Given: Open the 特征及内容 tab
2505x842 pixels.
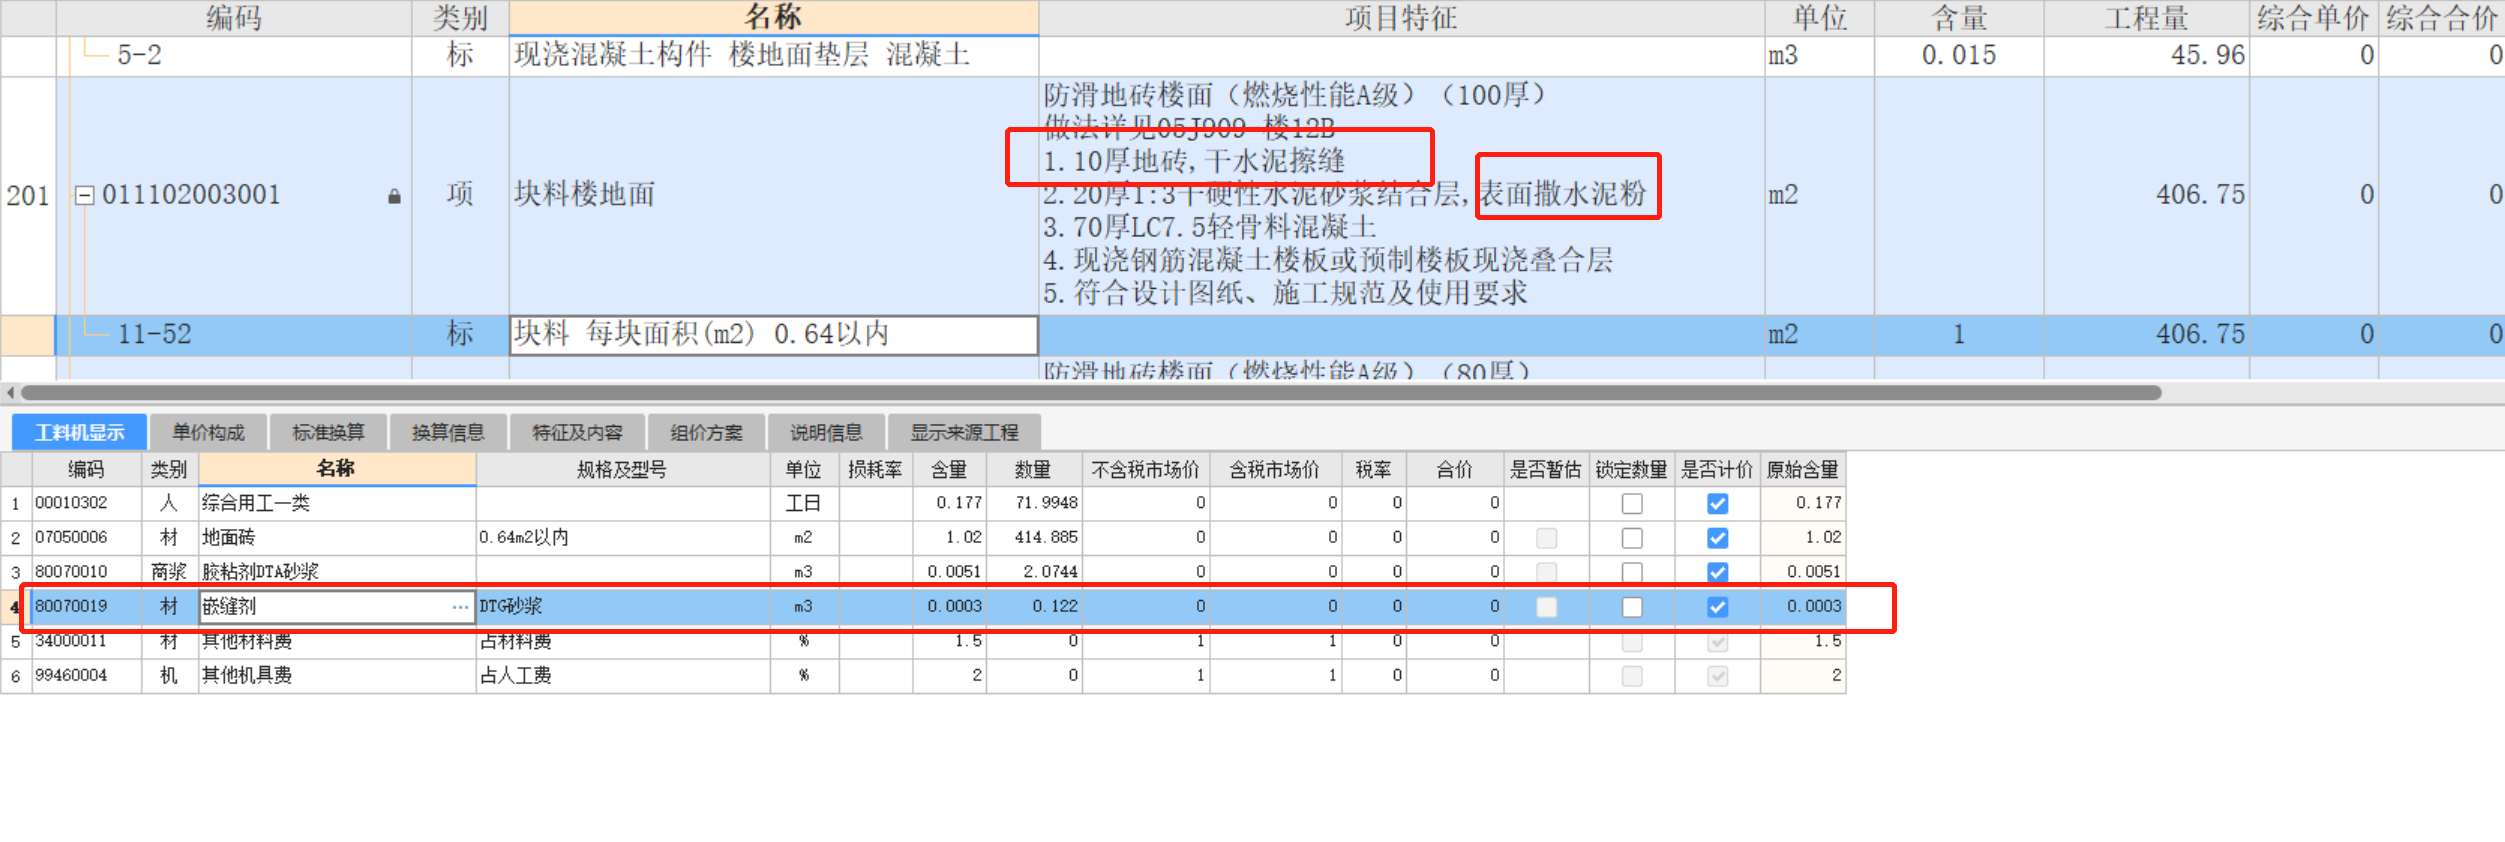Looking at the screenshot, I should point(577,433).
